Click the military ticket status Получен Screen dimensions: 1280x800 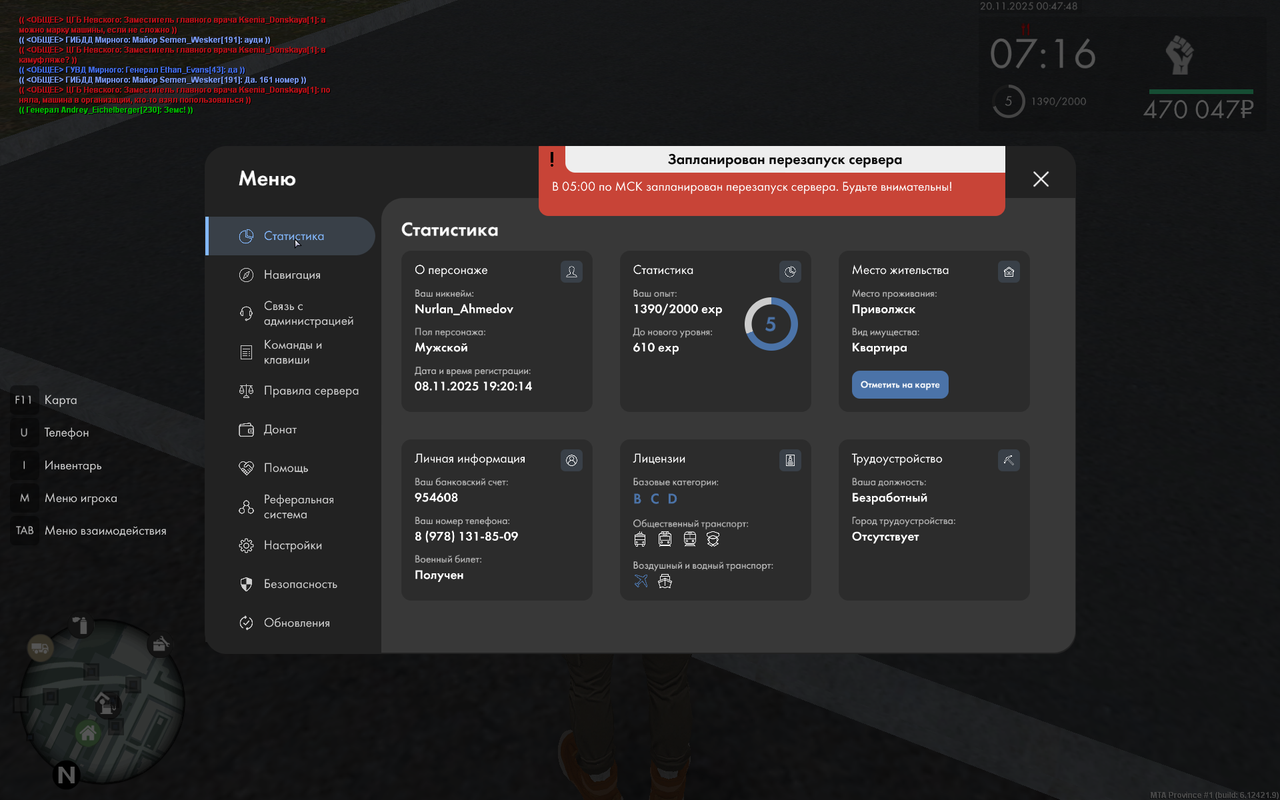439,575
